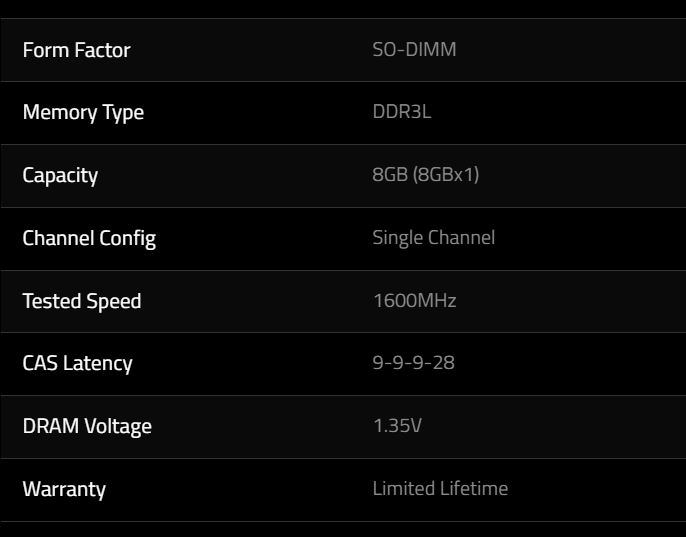
Task: Select the Single Channel value
Action: (x=434, y=238)
